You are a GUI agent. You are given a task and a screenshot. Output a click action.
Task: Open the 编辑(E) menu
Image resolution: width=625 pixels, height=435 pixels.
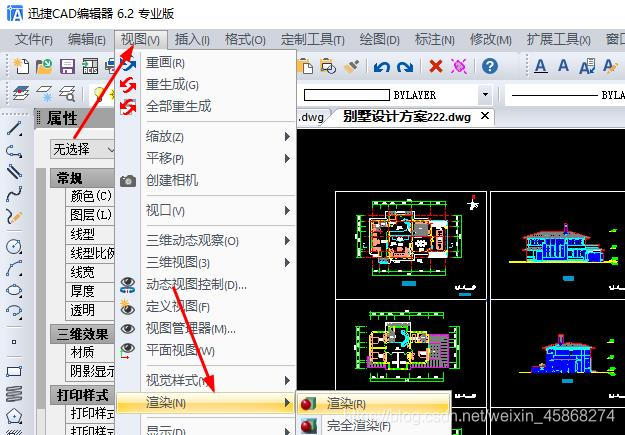[x=86, y=39]
